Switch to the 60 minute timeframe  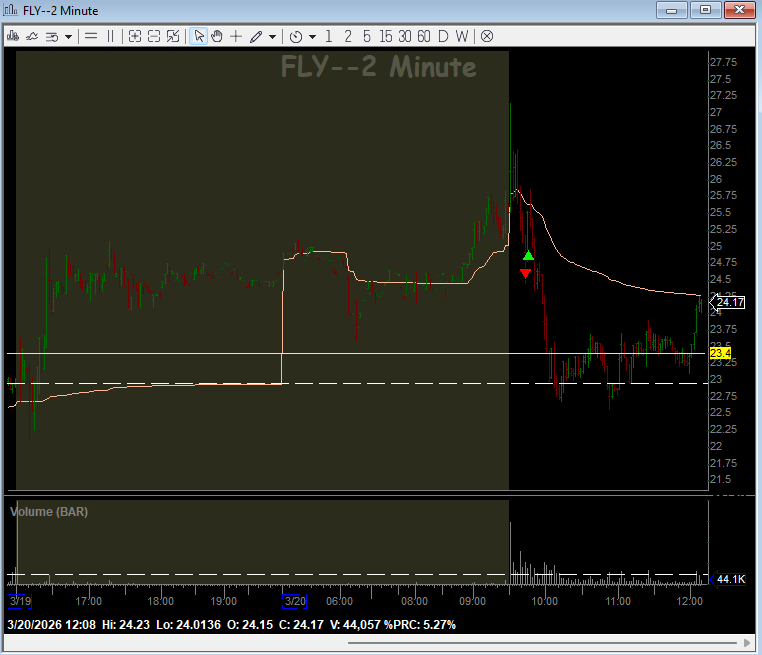click(424, 36)
